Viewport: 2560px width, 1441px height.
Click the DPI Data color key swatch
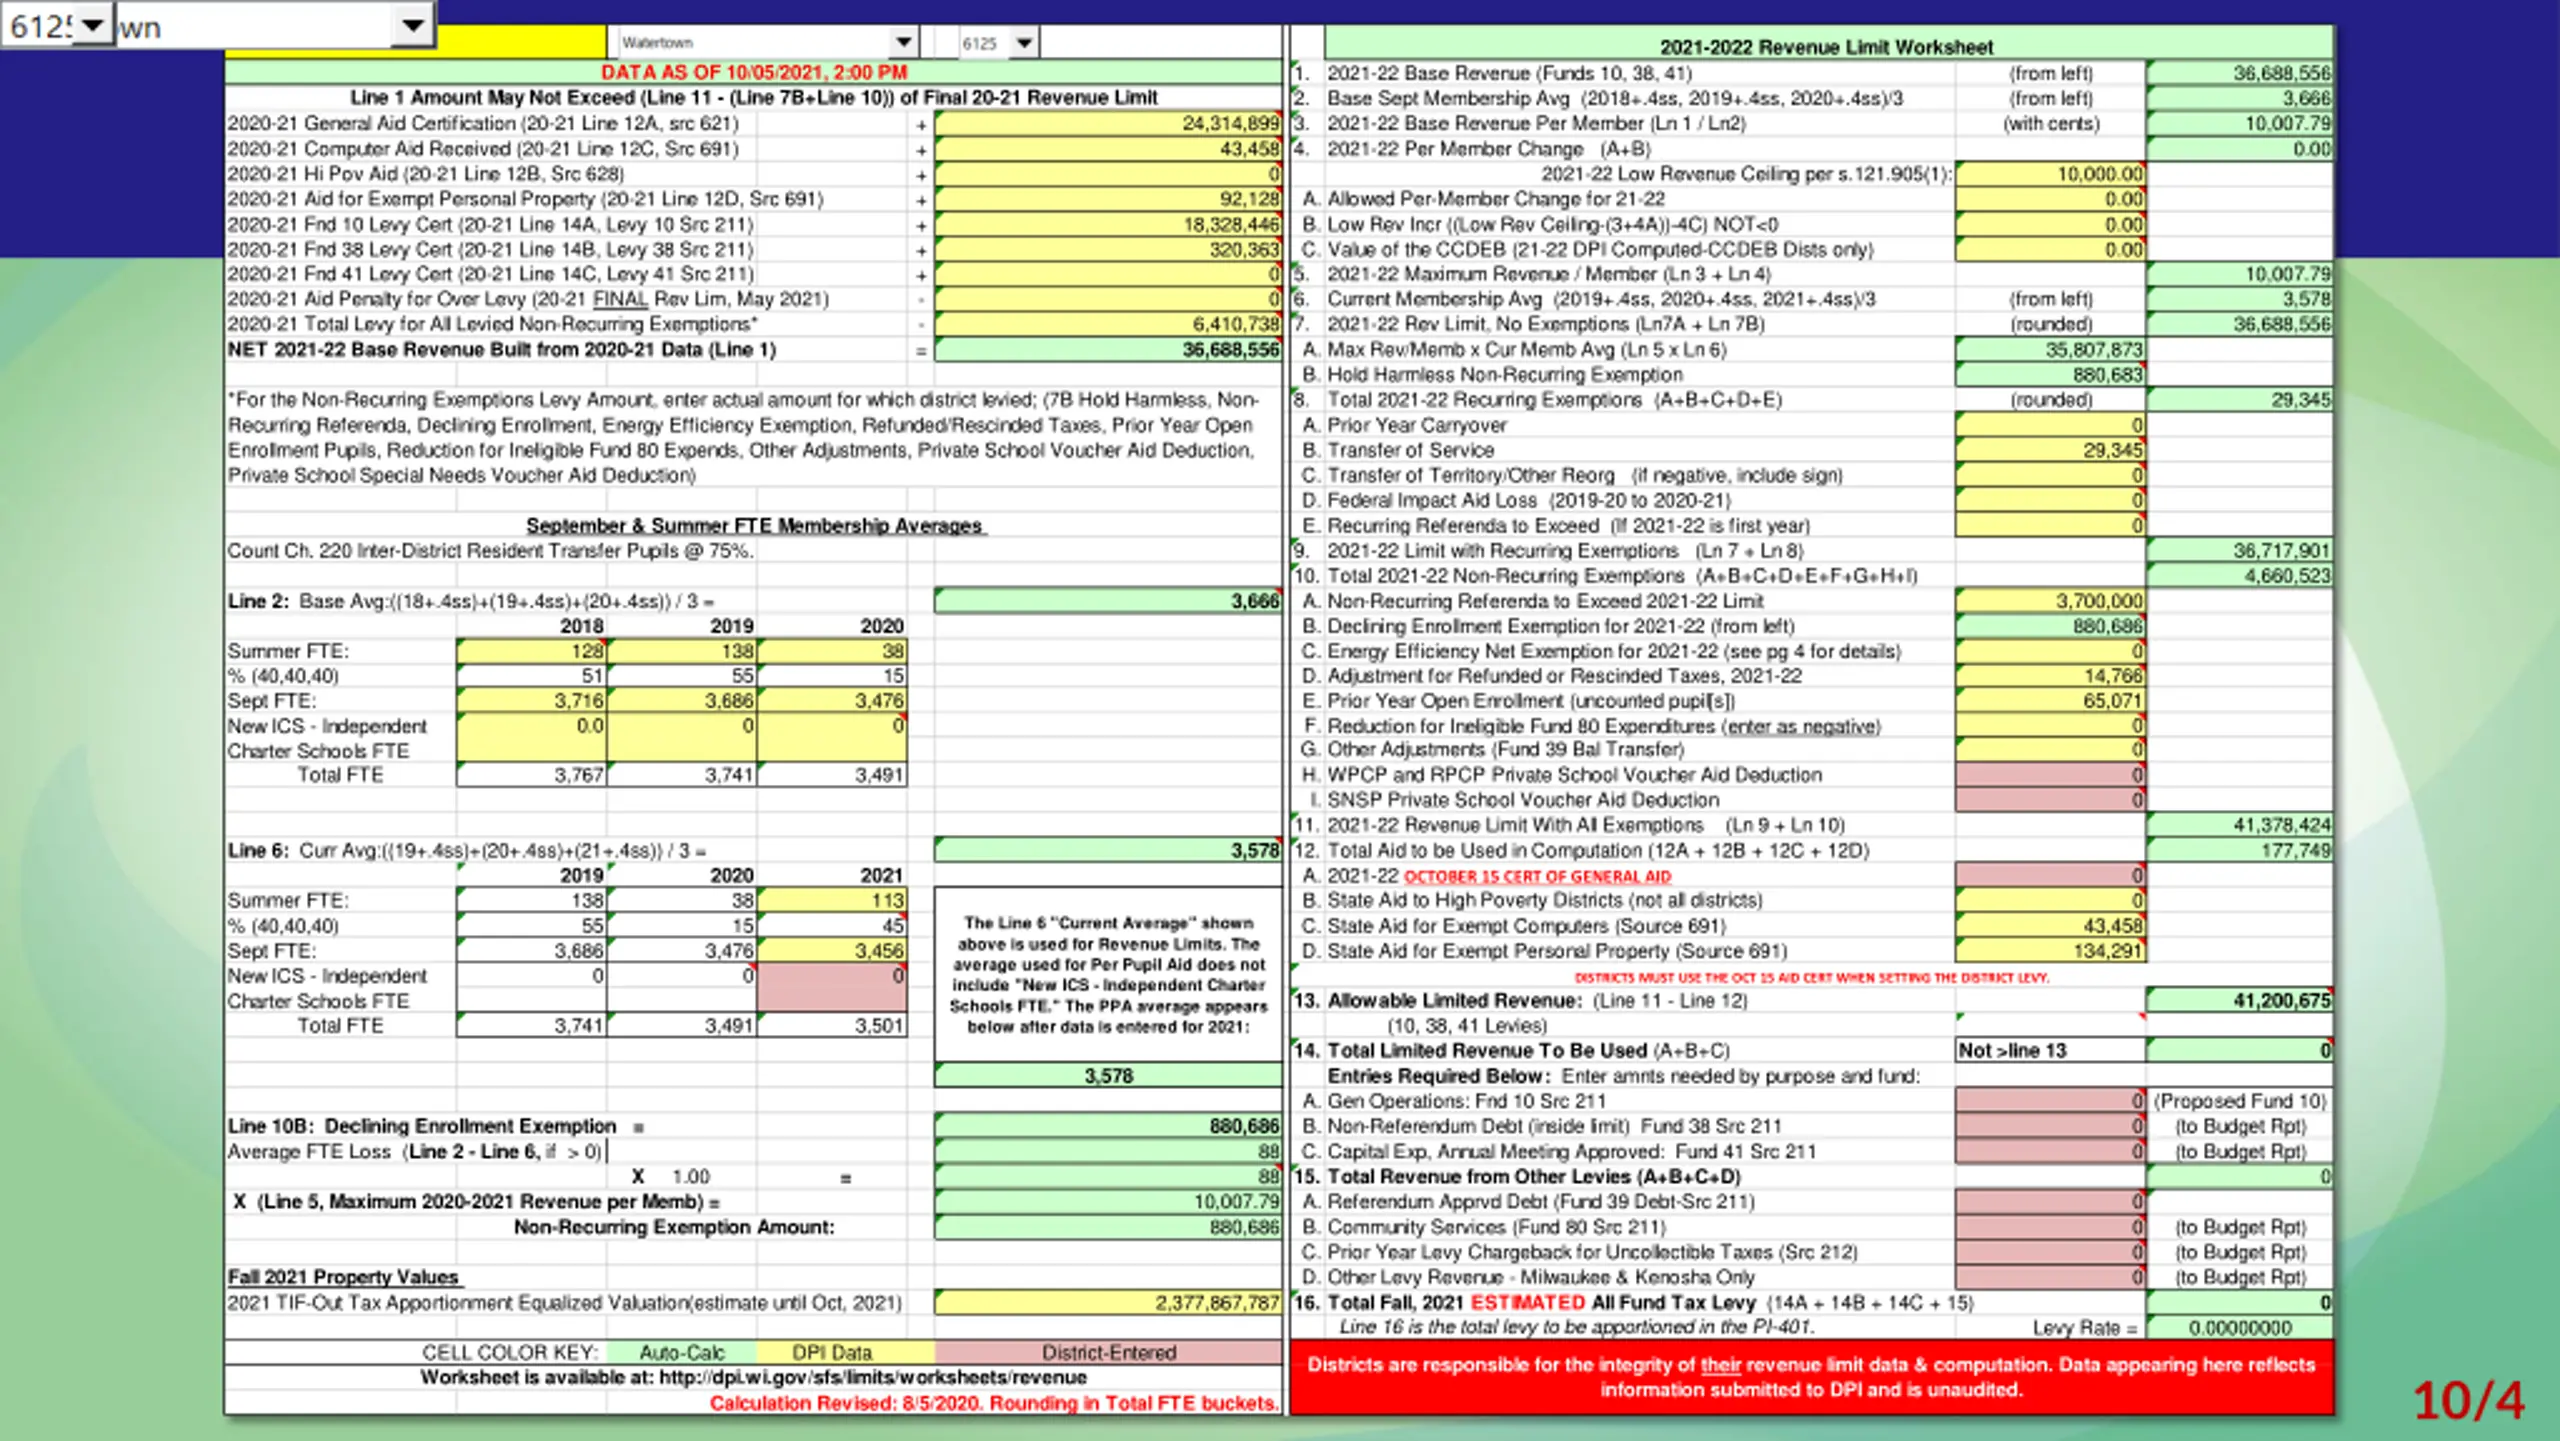(x=832, y=1352)
